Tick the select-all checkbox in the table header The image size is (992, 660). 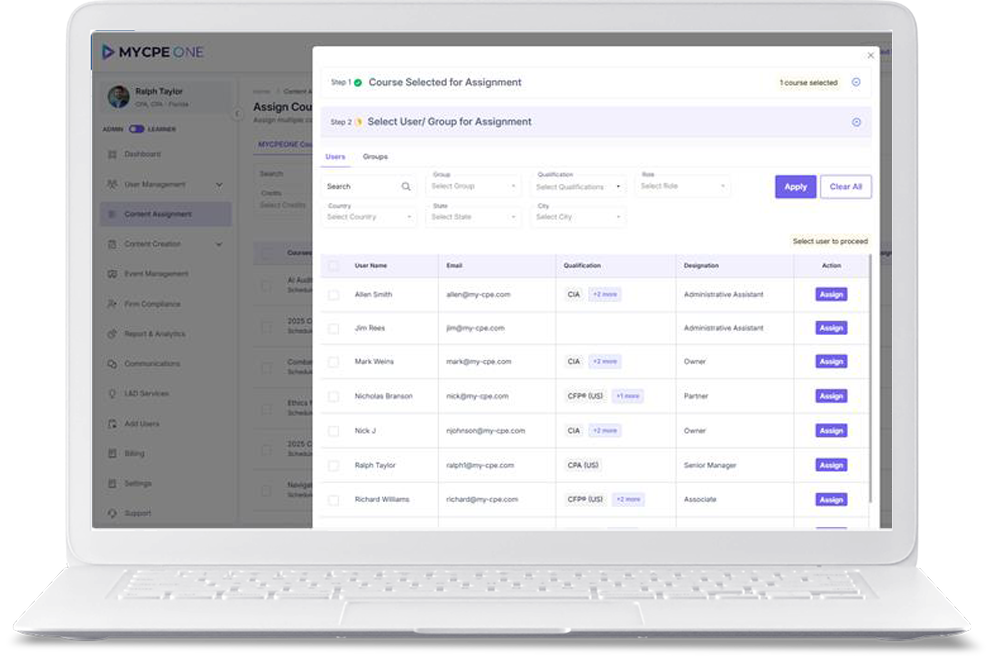(x=333, y=266)
